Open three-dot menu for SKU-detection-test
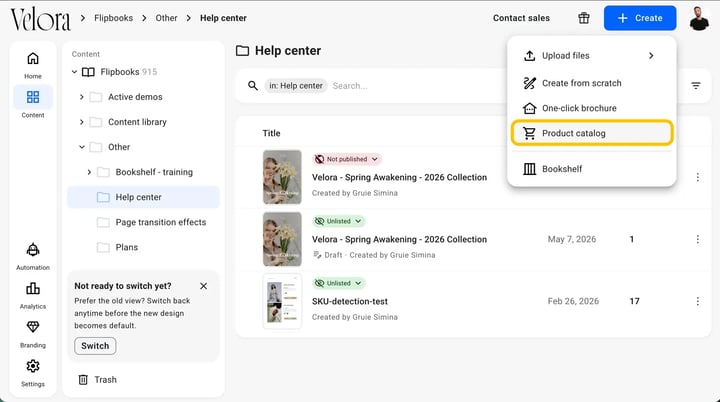 coord(698,301)
